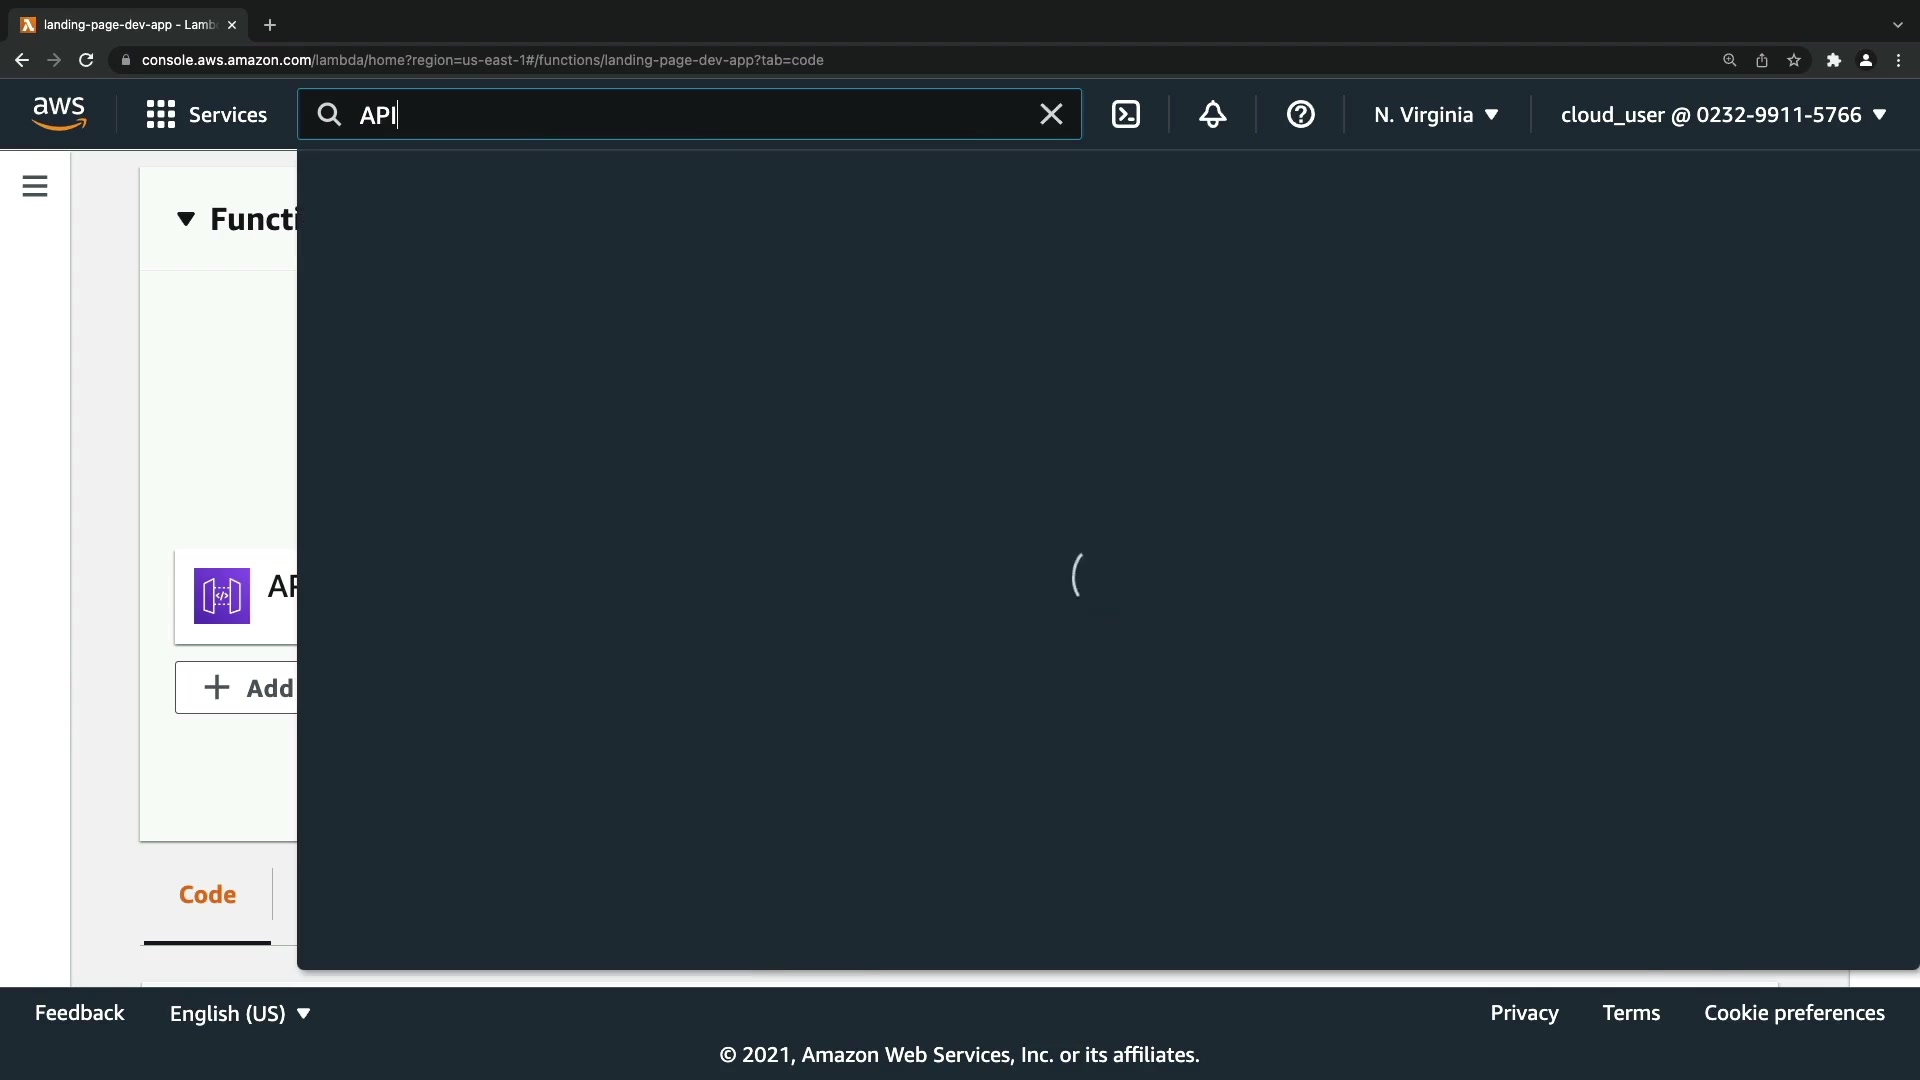The image size is (1920, 1080).
Task: Open Cookie preferences link
Action: (x=1794, y=1013)
